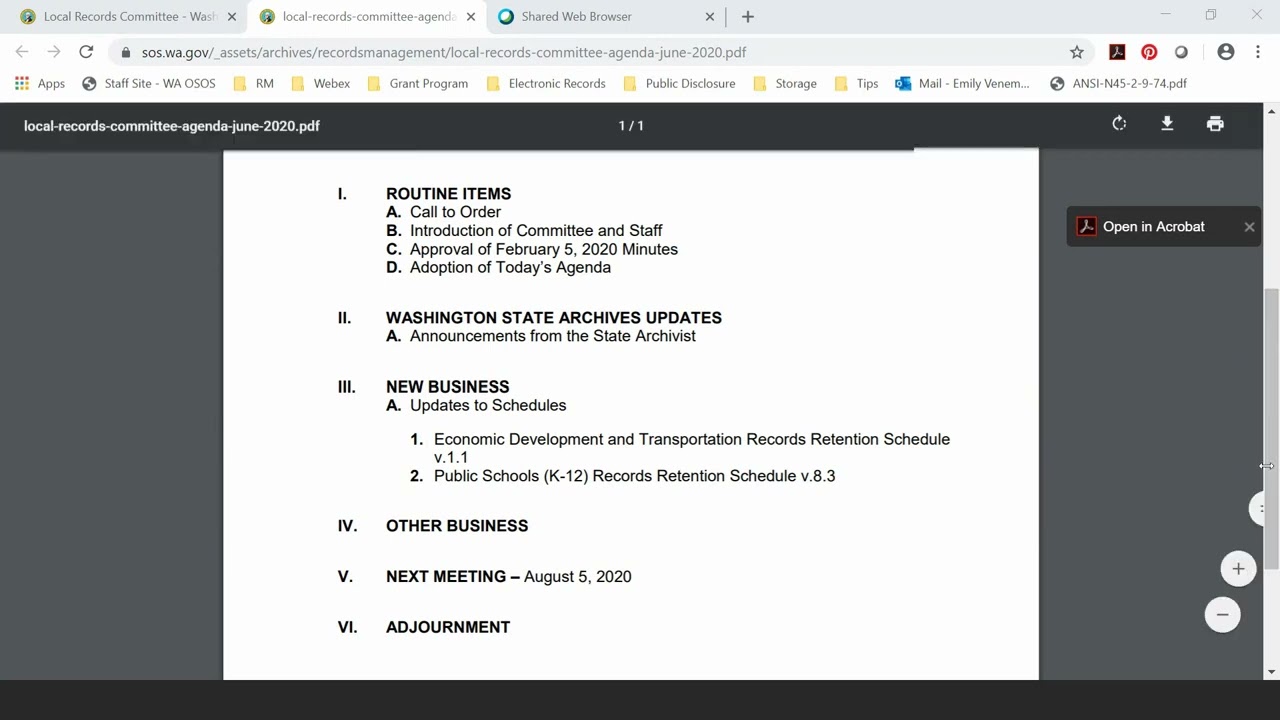The width and height of the screenshot is (1280, 720).
Task: Zoom out of the PDF
Action: [1222, 615]
